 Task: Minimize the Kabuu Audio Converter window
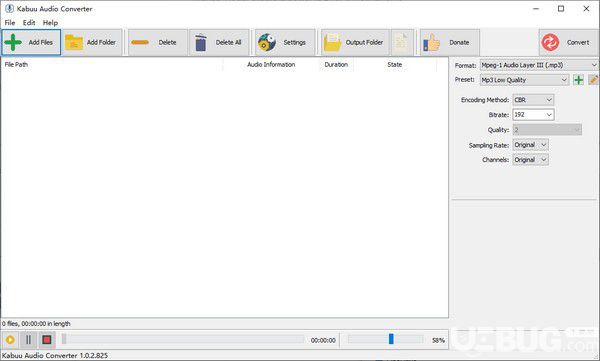coord(536,8)
